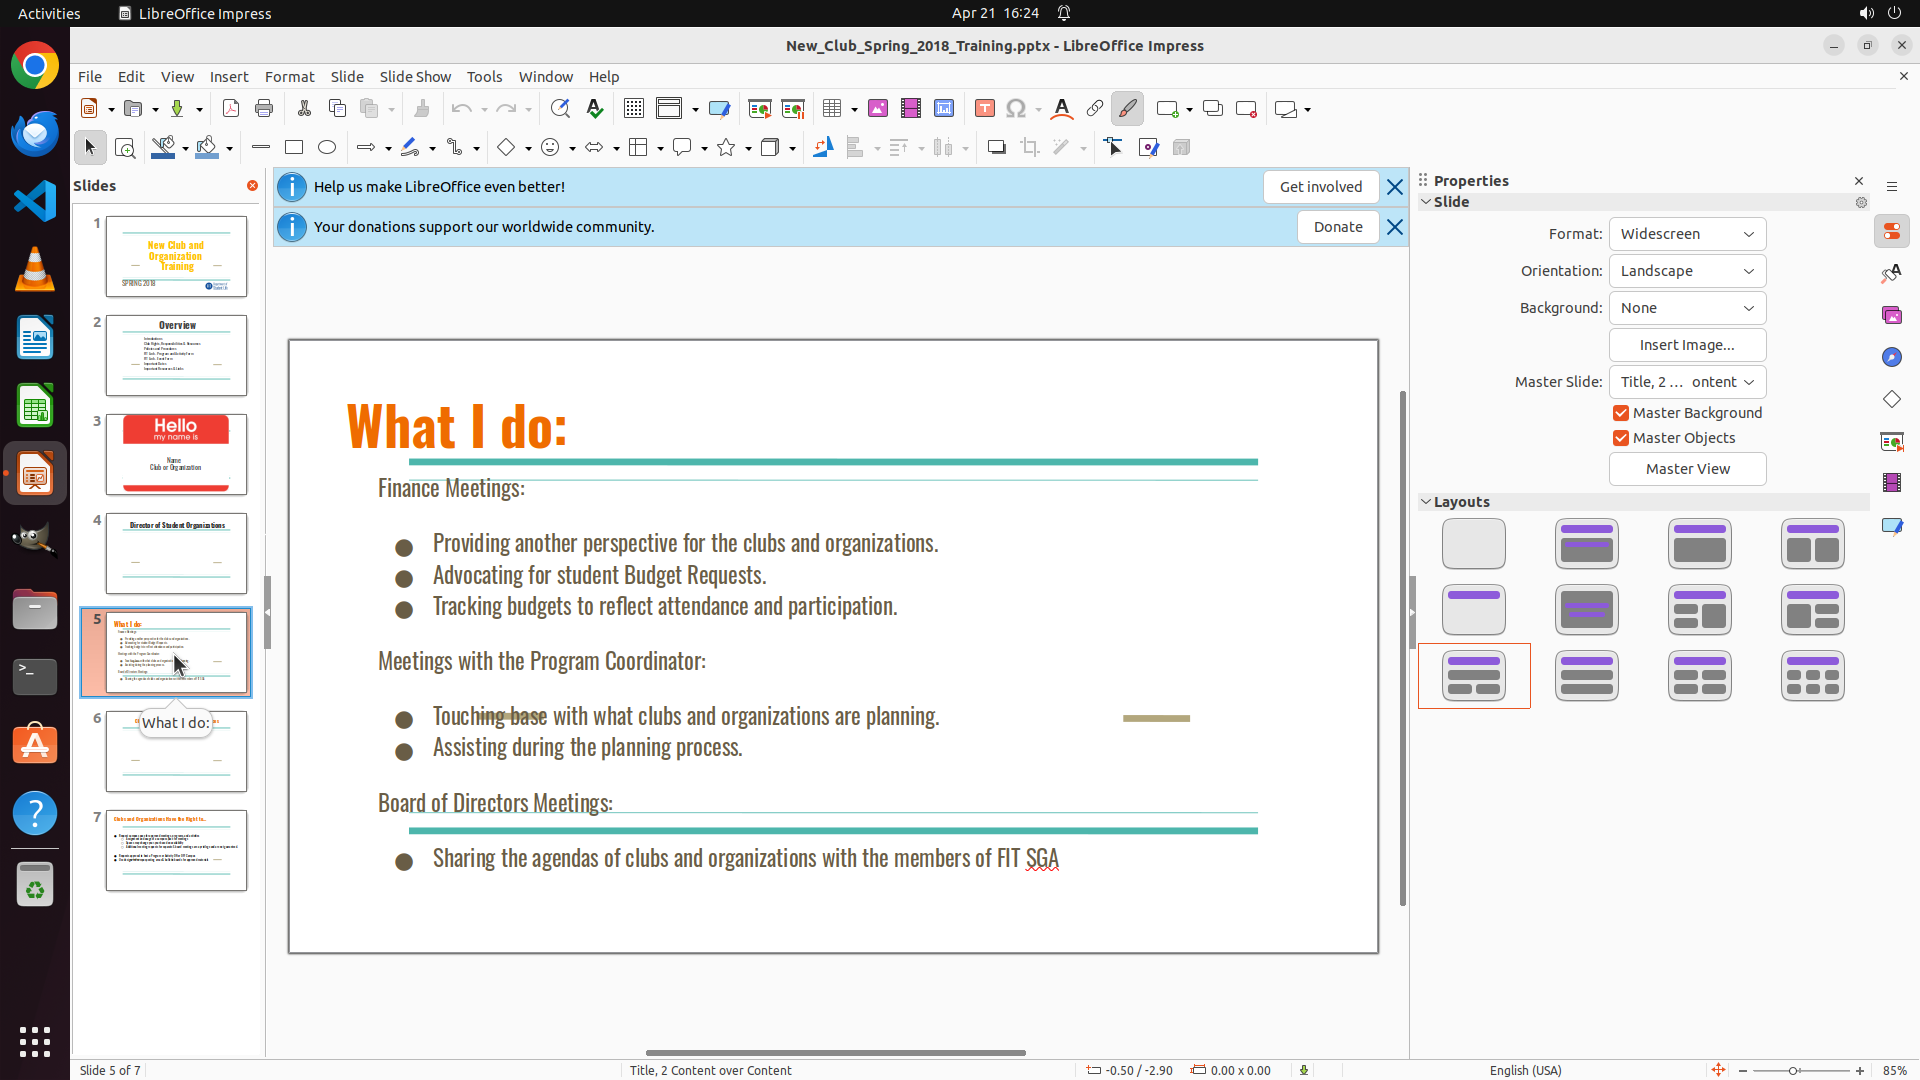Open the Format dropdown showing Widescreen
This screenshot has width=1920, height=1080.
tap(1687, 234)
